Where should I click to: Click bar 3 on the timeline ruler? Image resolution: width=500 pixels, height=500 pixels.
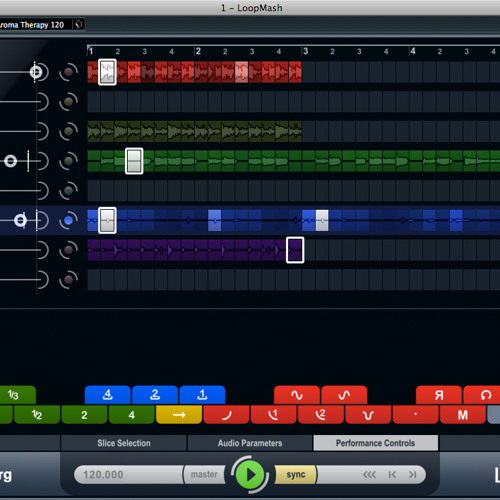tap(305, 51)
